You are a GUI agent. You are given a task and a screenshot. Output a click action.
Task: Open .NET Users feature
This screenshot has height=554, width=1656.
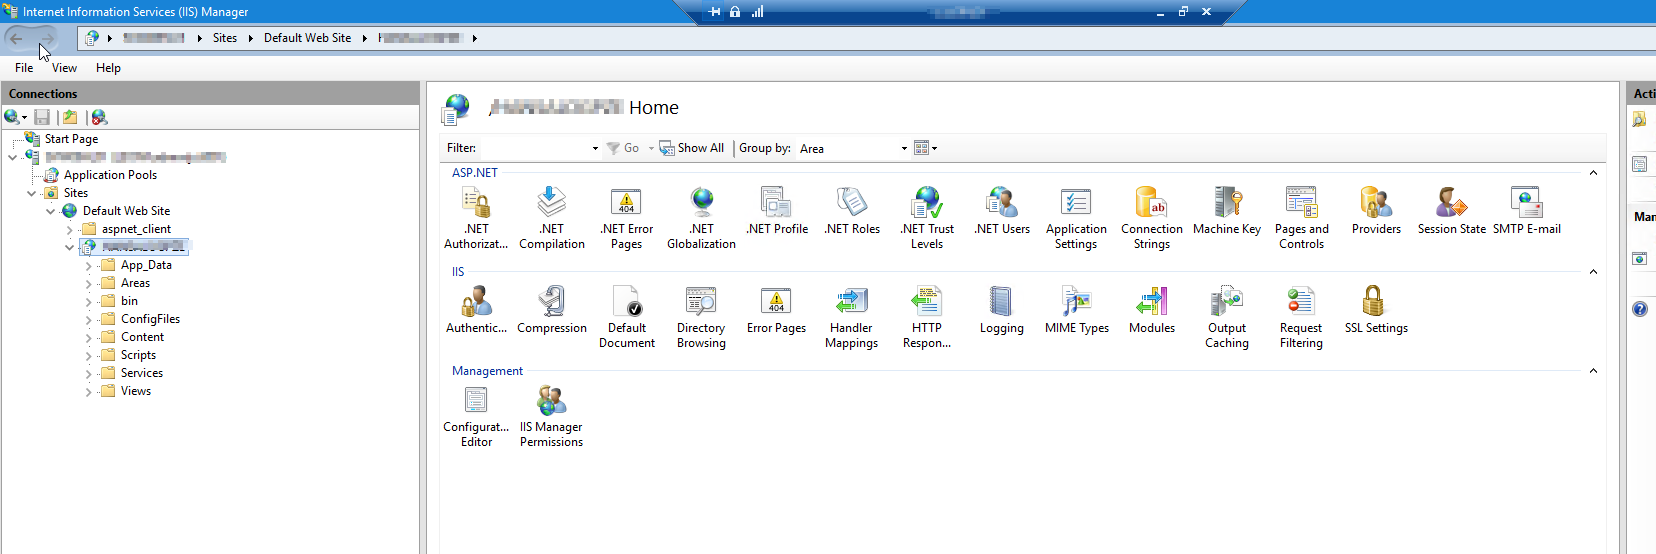pos(1002,210)
